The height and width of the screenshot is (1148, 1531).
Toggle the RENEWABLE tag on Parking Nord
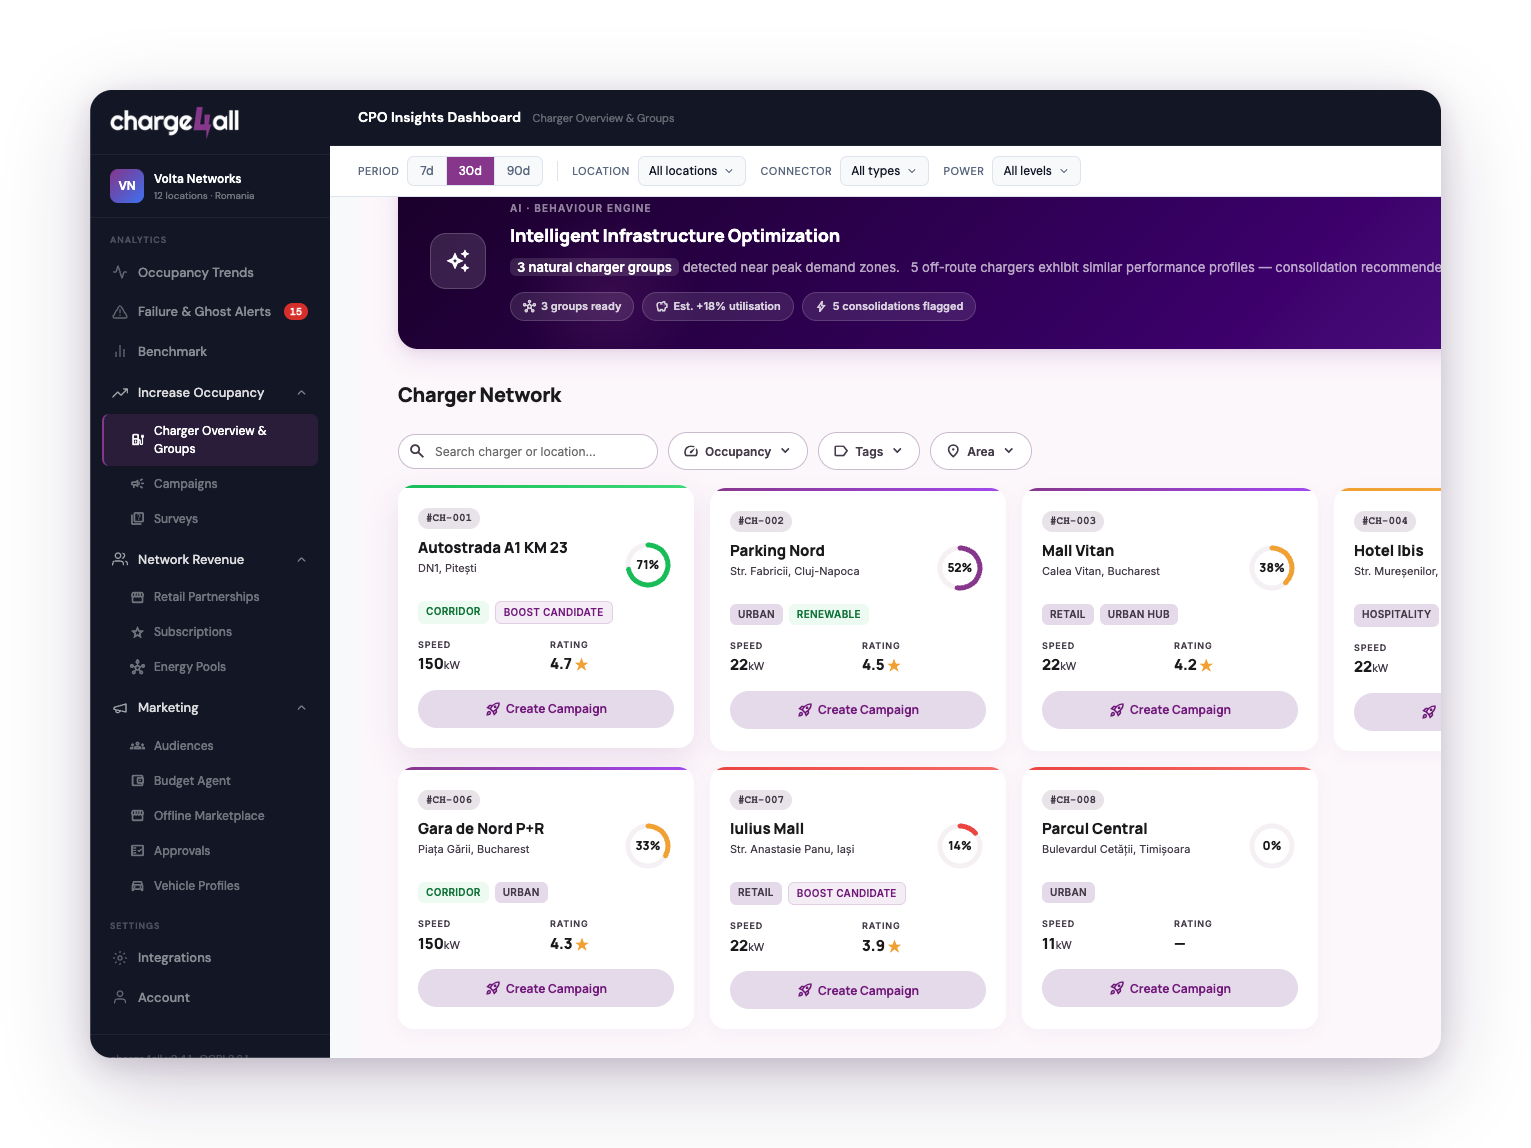(x=828, y=614)
